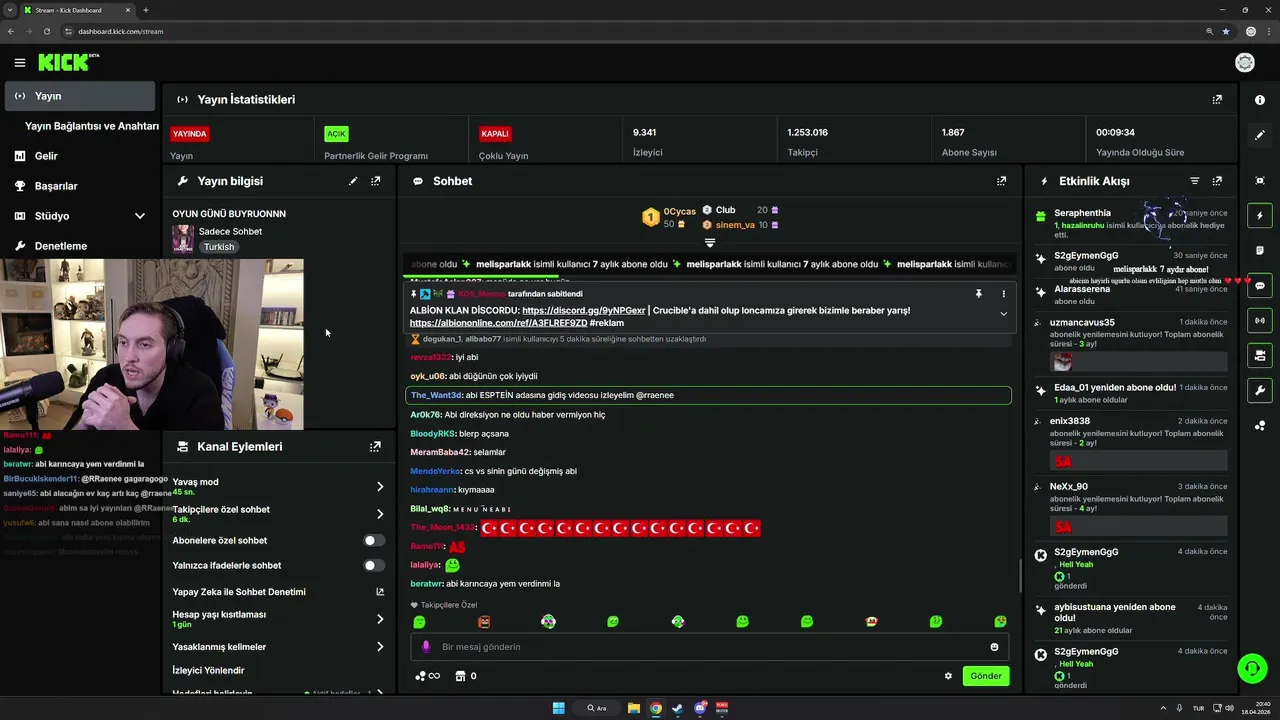
Task: Open the Windows Start button
Action: click(x=559, y=708)
